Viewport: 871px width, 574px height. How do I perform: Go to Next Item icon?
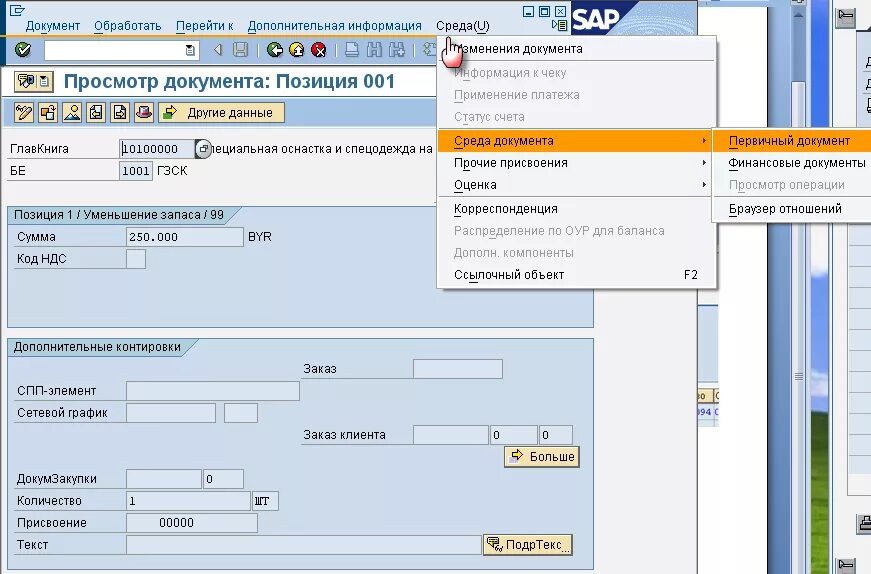(x=119, y=113)
